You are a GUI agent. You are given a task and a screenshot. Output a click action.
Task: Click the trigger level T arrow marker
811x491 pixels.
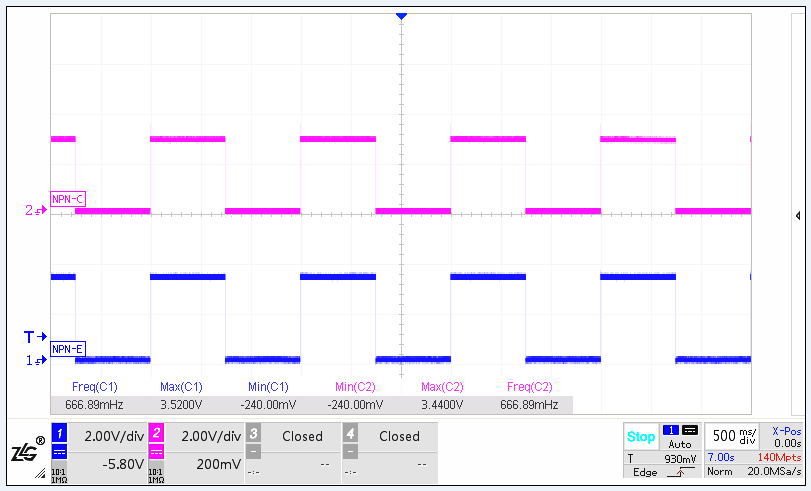(35, 336)
